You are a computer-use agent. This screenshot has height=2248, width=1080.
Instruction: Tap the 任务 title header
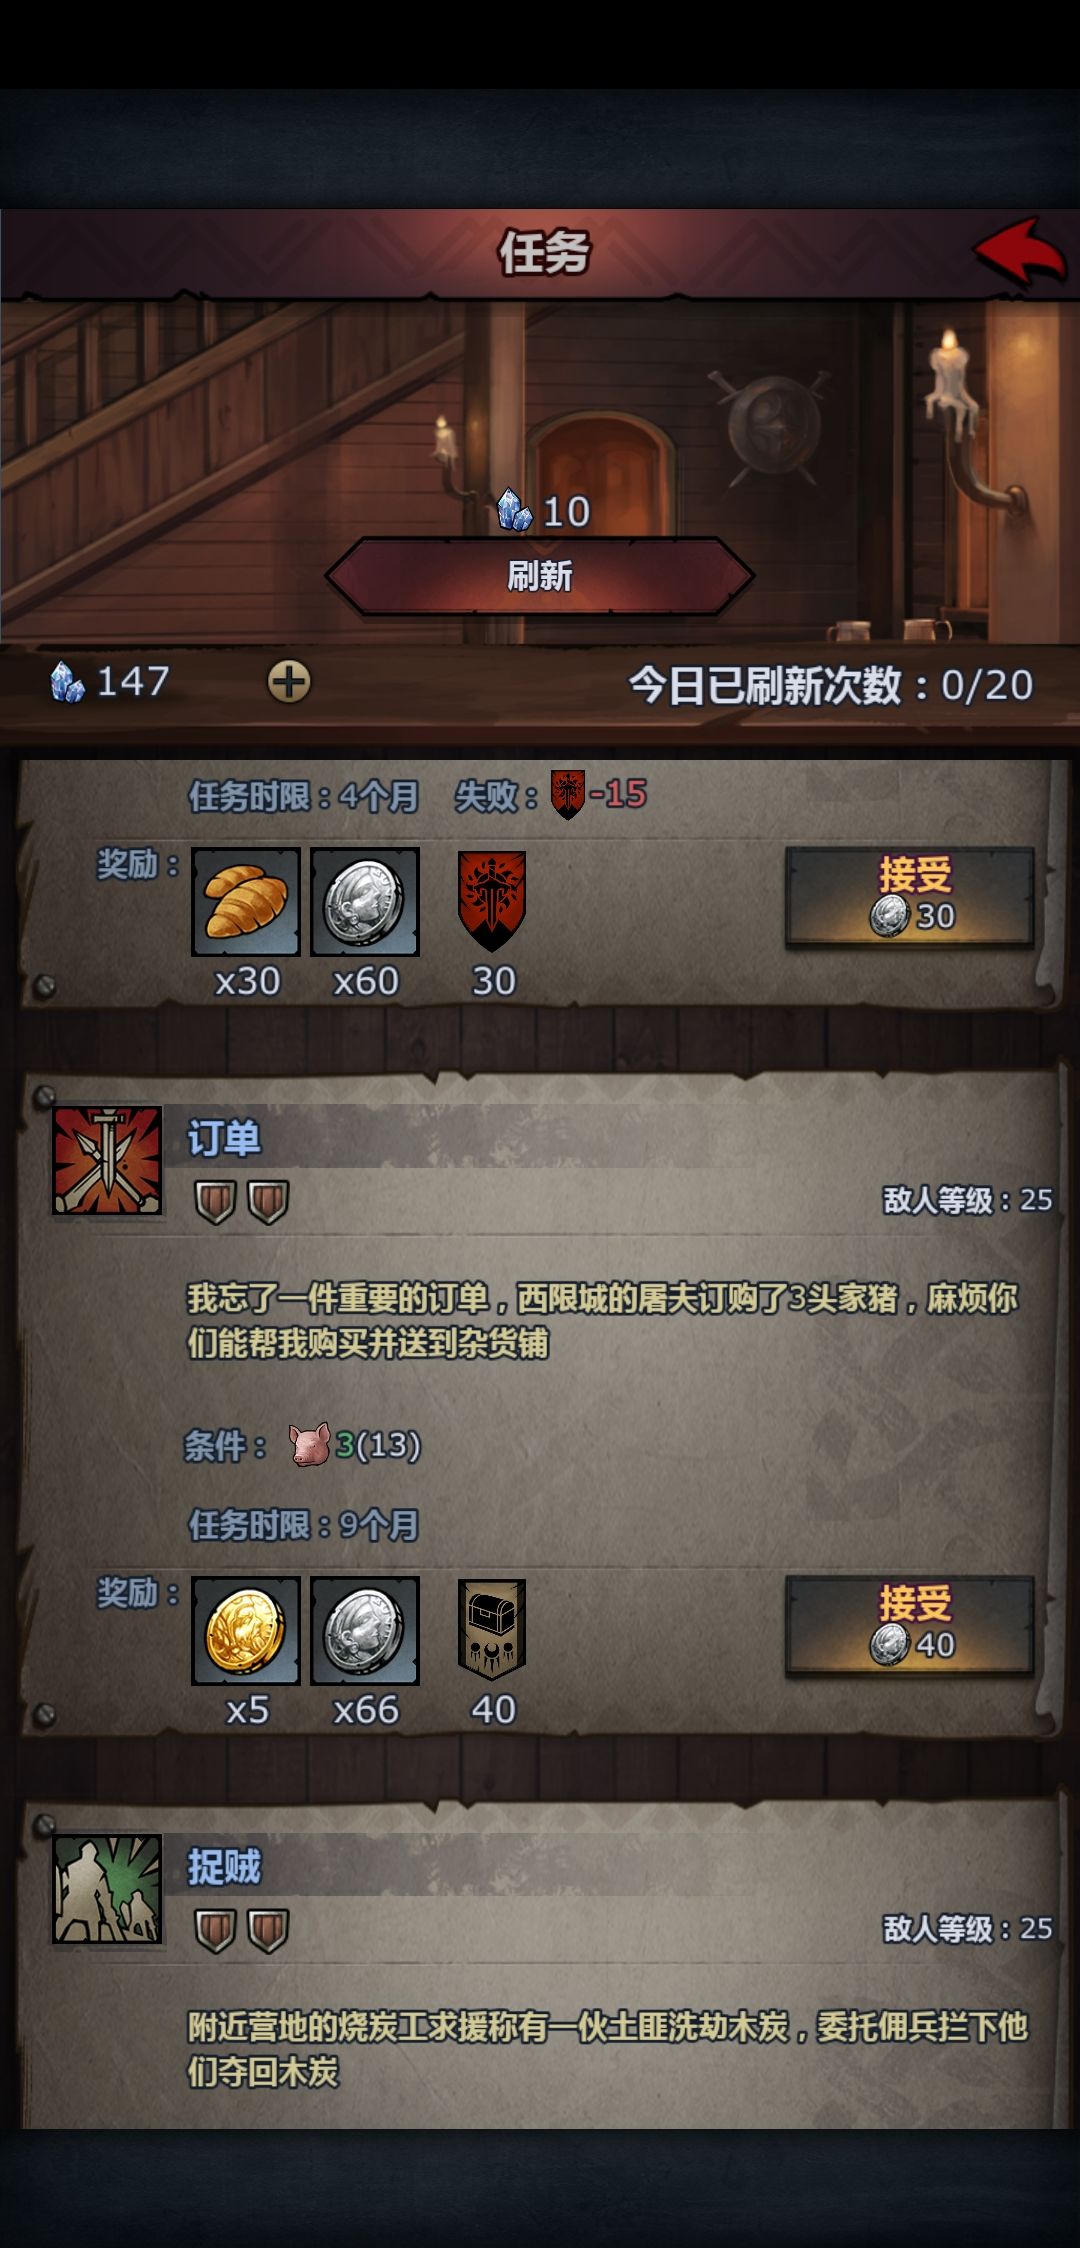click(544, 252)
